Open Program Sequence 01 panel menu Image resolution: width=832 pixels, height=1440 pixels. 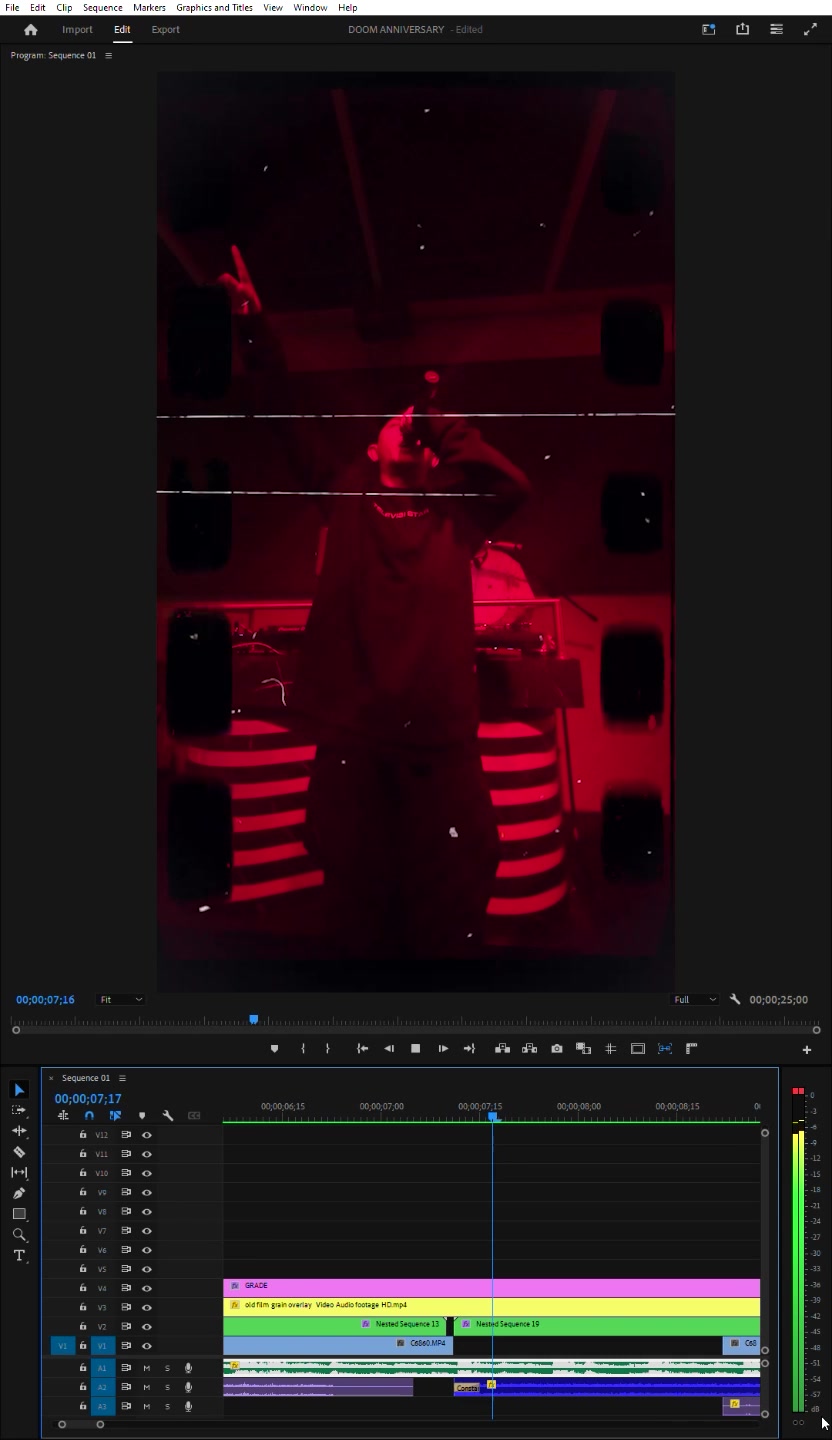pyautogui.click(x=108, y=55)
